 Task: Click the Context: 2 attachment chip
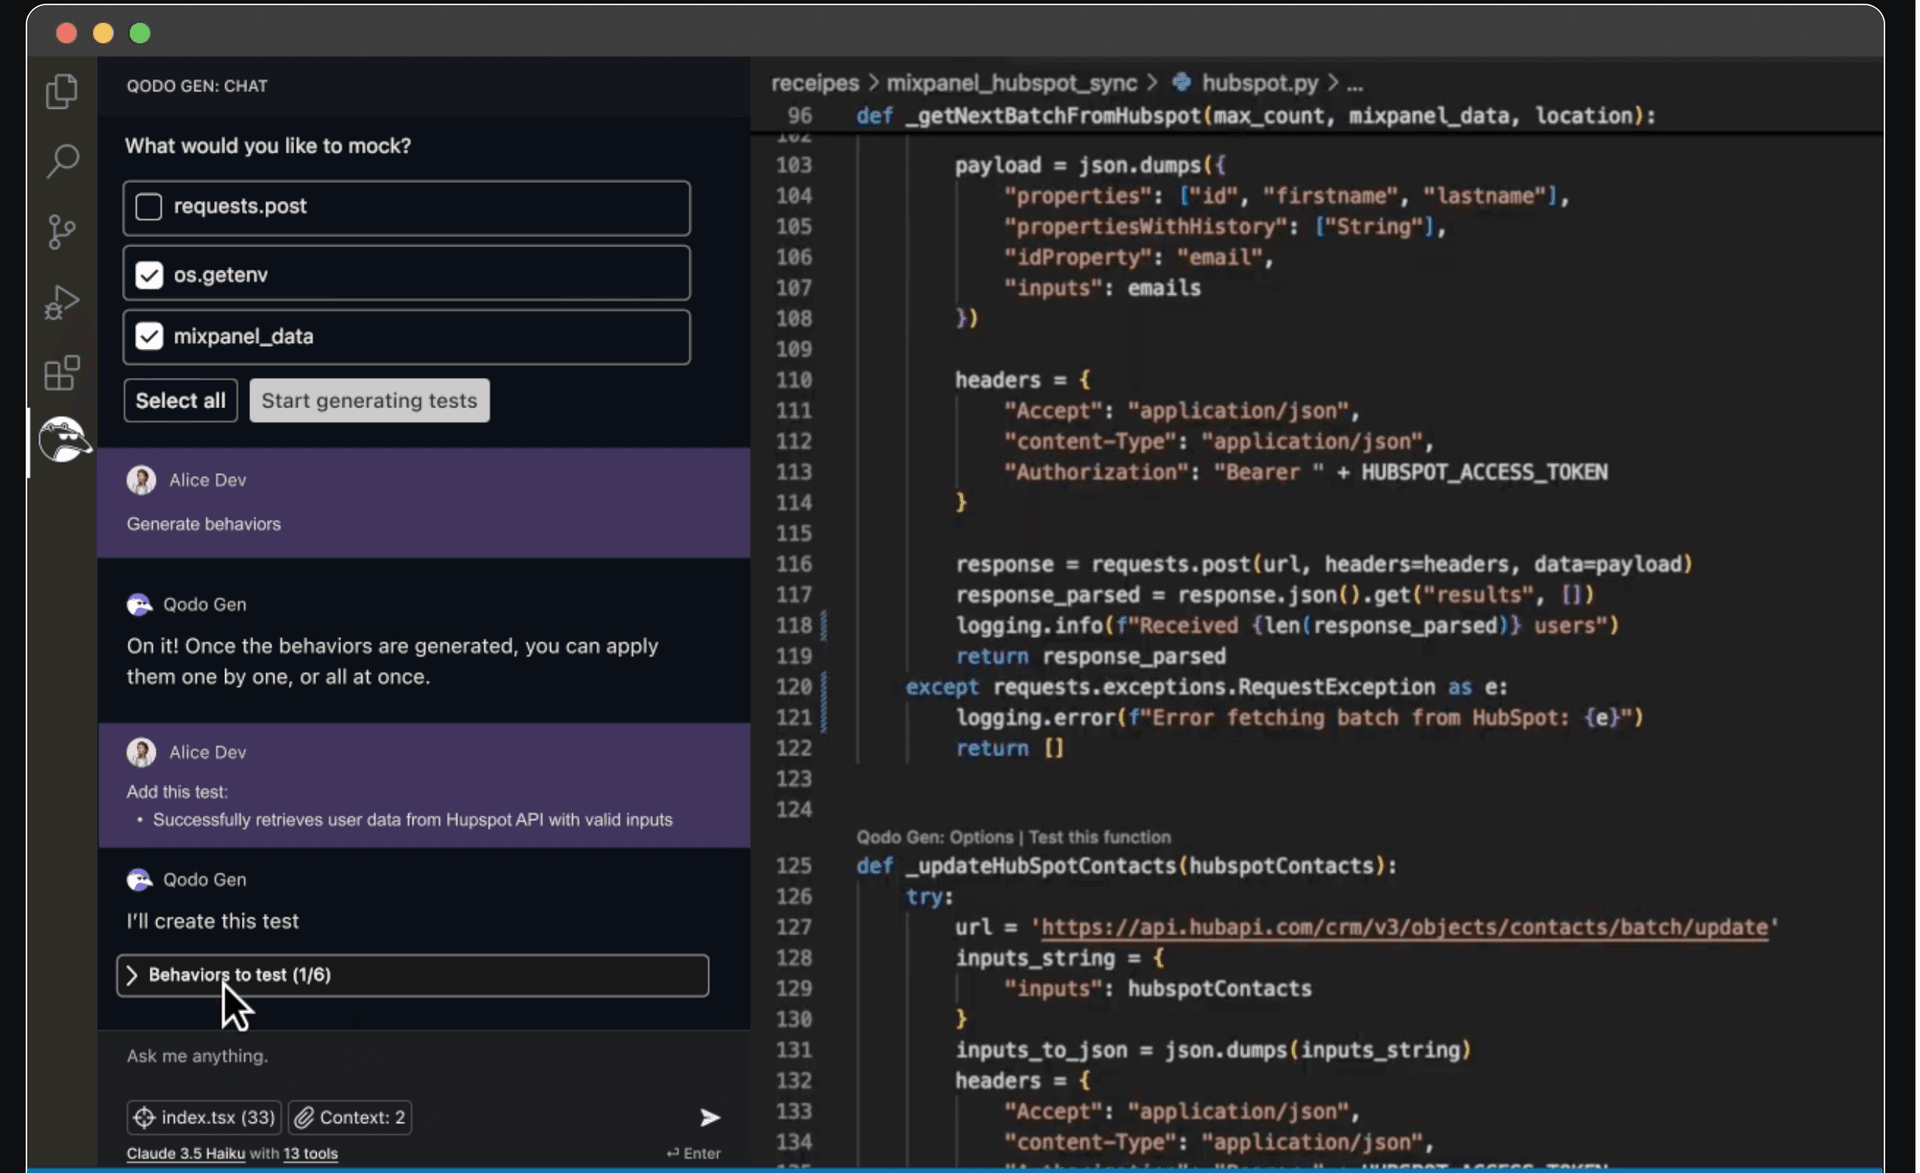[350, 1117]
